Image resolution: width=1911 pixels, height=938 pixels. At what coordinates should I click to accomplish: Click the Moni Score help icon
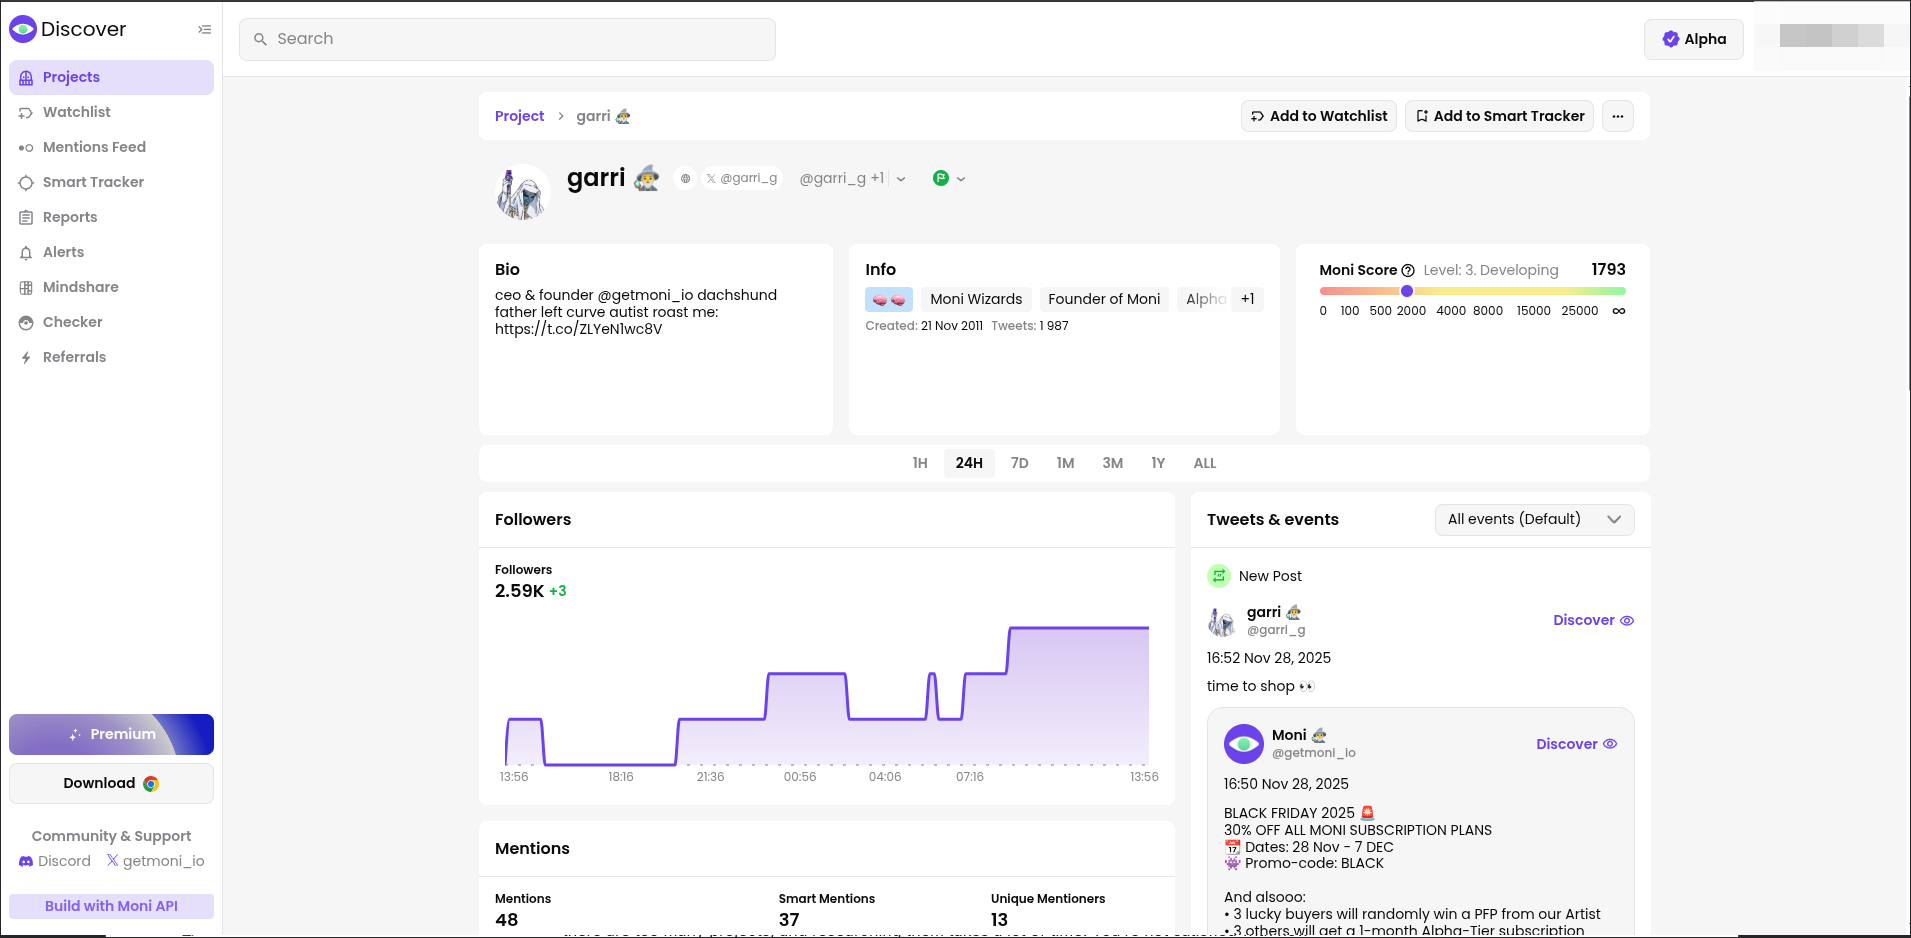coord(1408,271)
